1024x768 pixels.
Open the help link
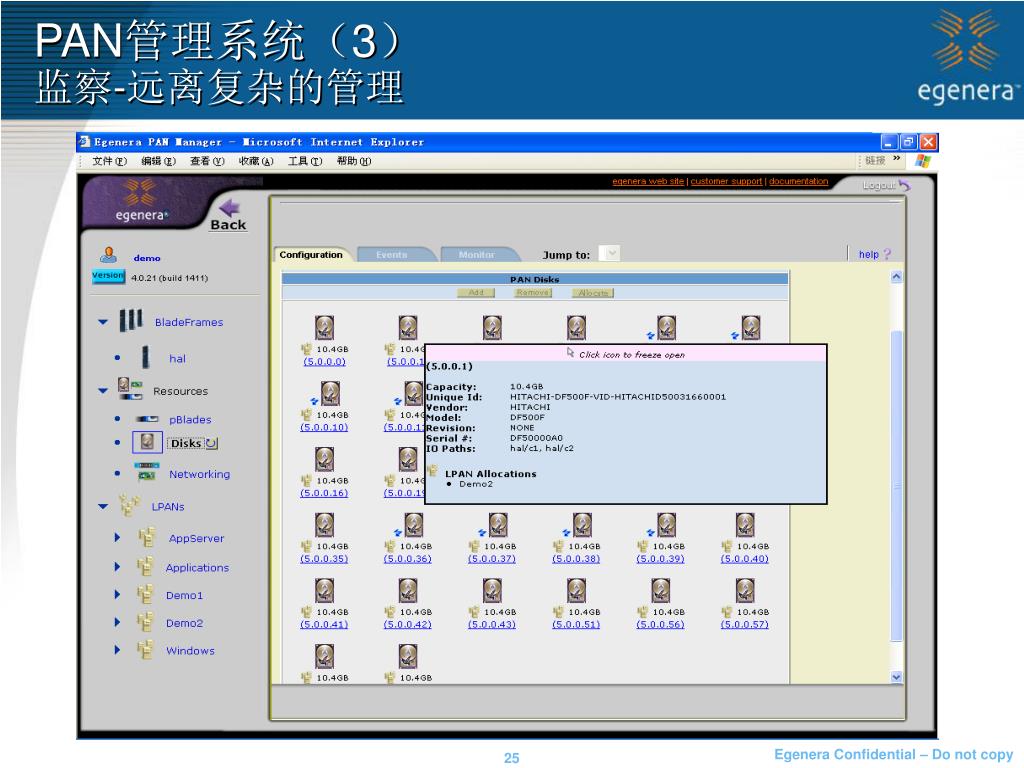[x=869, y=254]
